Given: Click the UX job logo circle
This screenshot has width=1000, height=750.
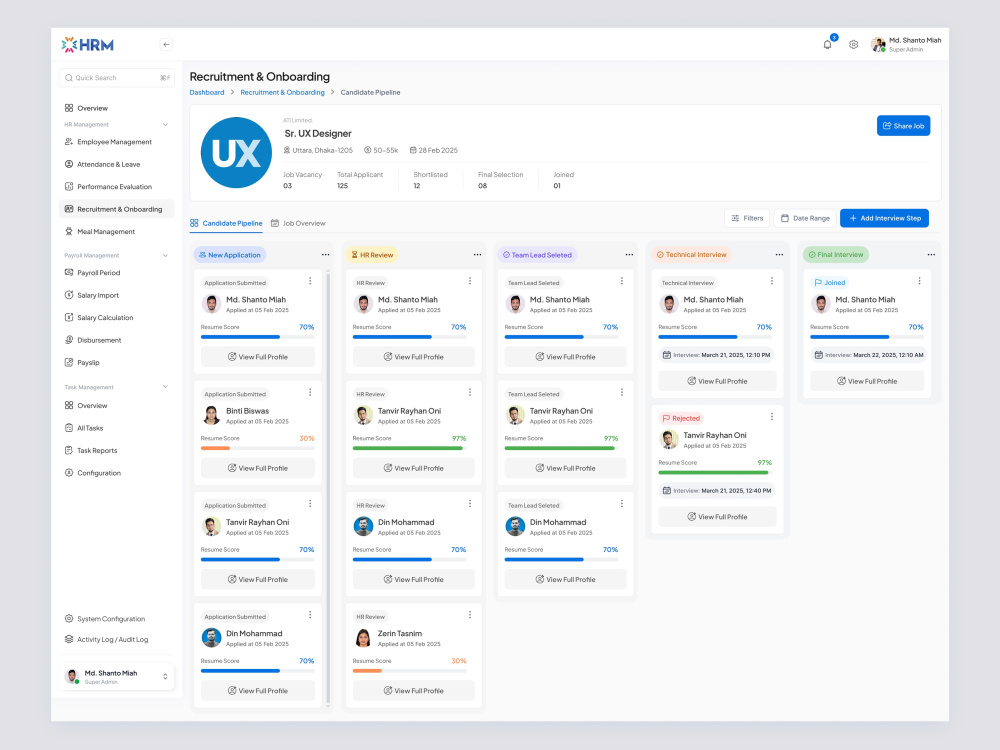Looking at the screenshot, I should pos(237,152).
